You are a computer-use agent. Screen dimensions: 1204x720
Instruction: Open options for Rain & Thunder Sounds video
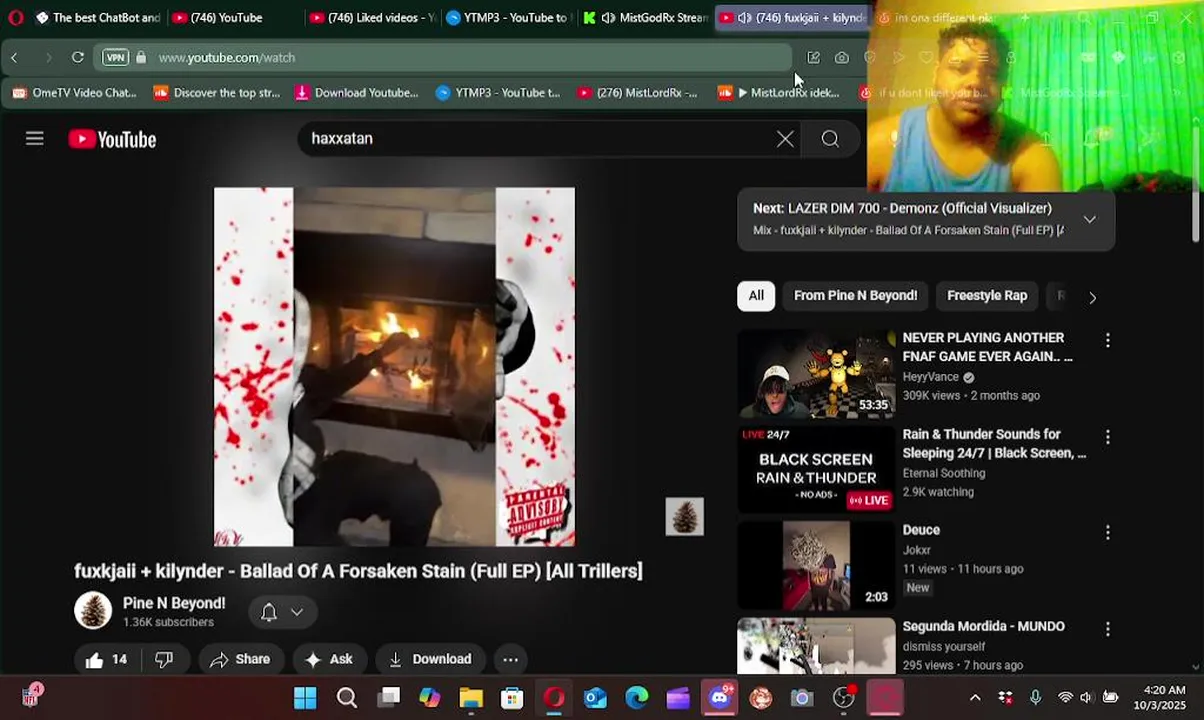pos(1107,437)
